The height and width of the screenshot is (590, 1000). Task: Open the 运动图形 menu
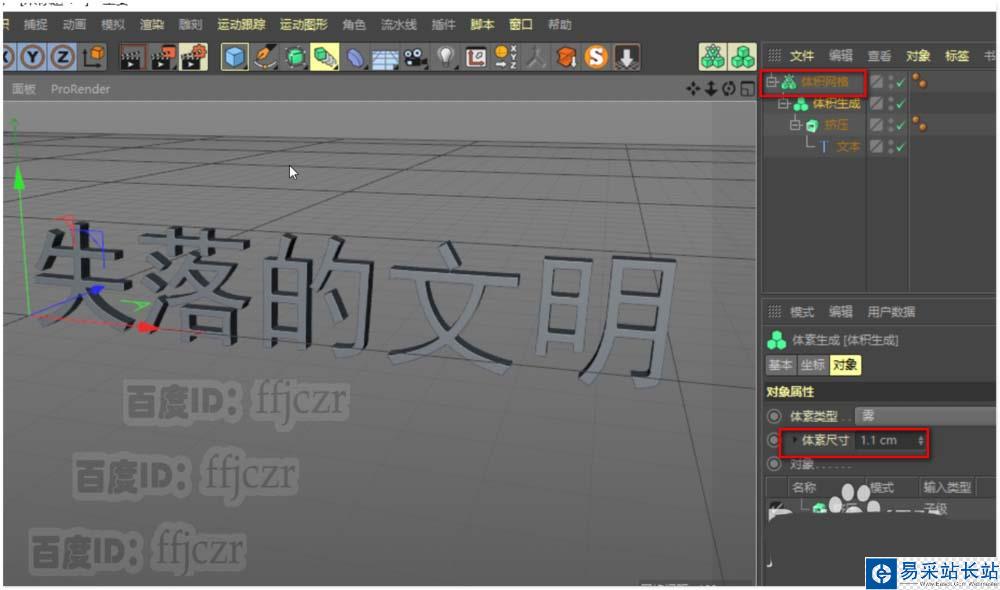click(x=304, y=24)
